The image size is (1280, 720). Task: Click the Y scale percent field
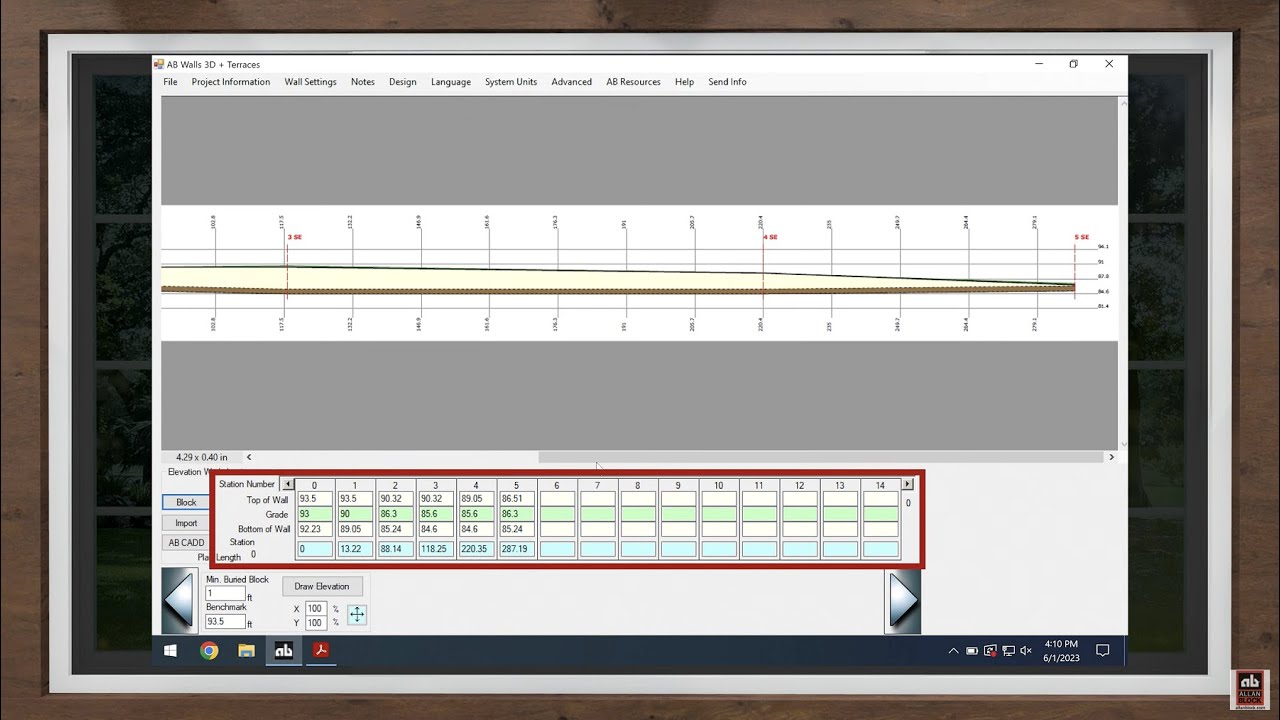tap(315, 622)
